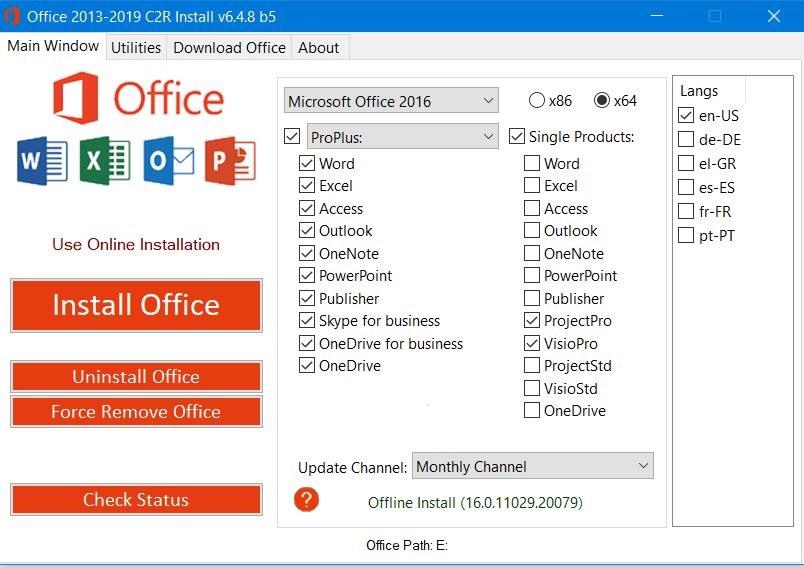Select the x86 architecture radio button
This screenshot has height=567, width=804.
(x=537, y=100)
